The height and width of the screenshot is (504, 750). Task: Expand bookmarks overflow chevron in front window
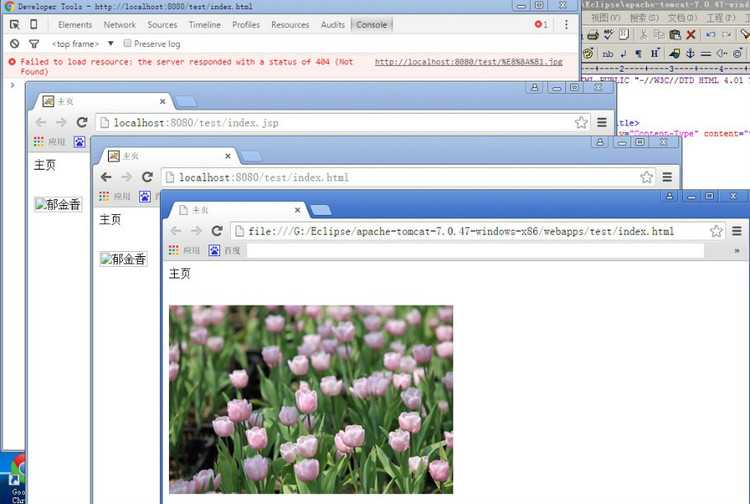[x=737, y=251]
